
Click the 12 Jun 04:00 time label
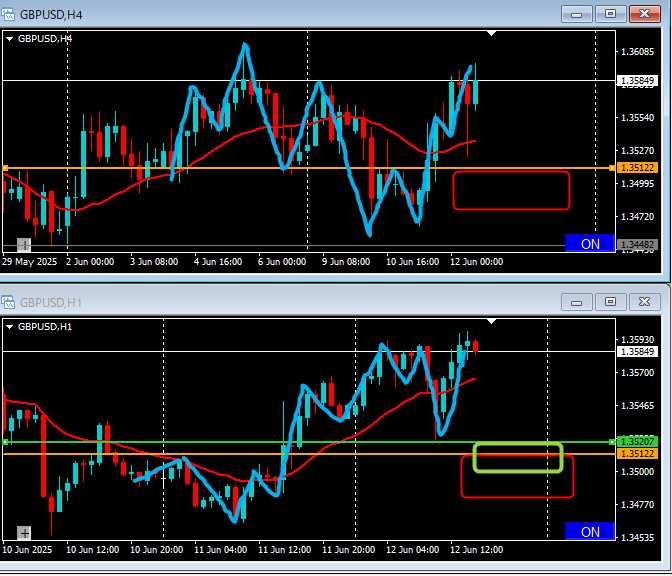pos(412,549)
